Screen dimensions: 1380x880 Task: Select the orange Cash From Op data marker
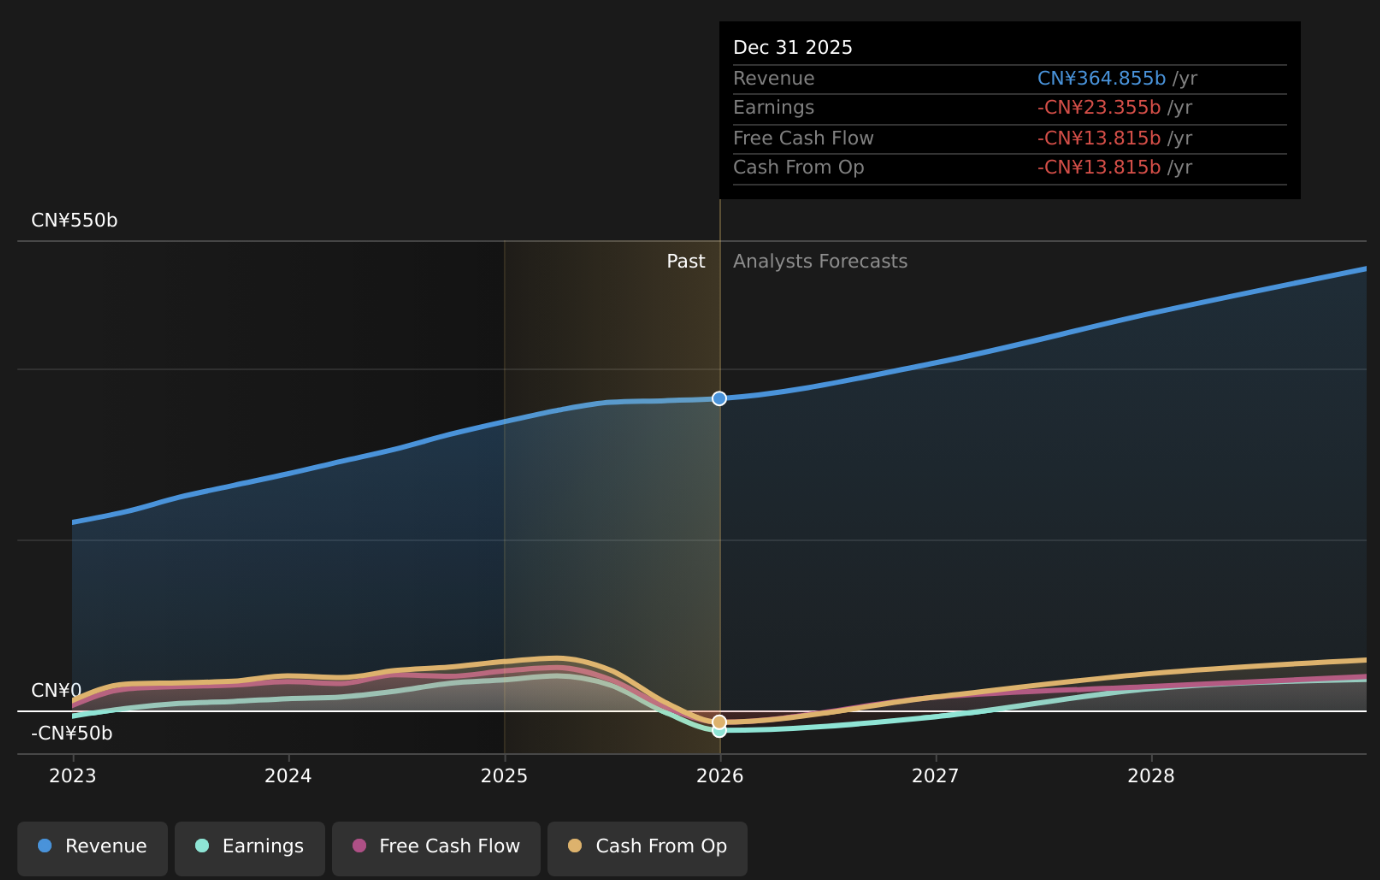[719, 721]
